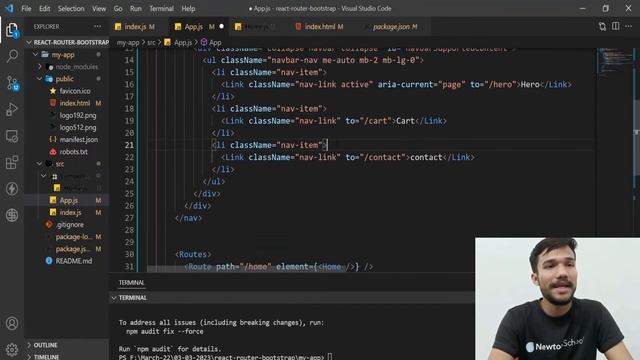Open editor more actions ellipsis
Screen dimensions: 640x360
point(629,27)
